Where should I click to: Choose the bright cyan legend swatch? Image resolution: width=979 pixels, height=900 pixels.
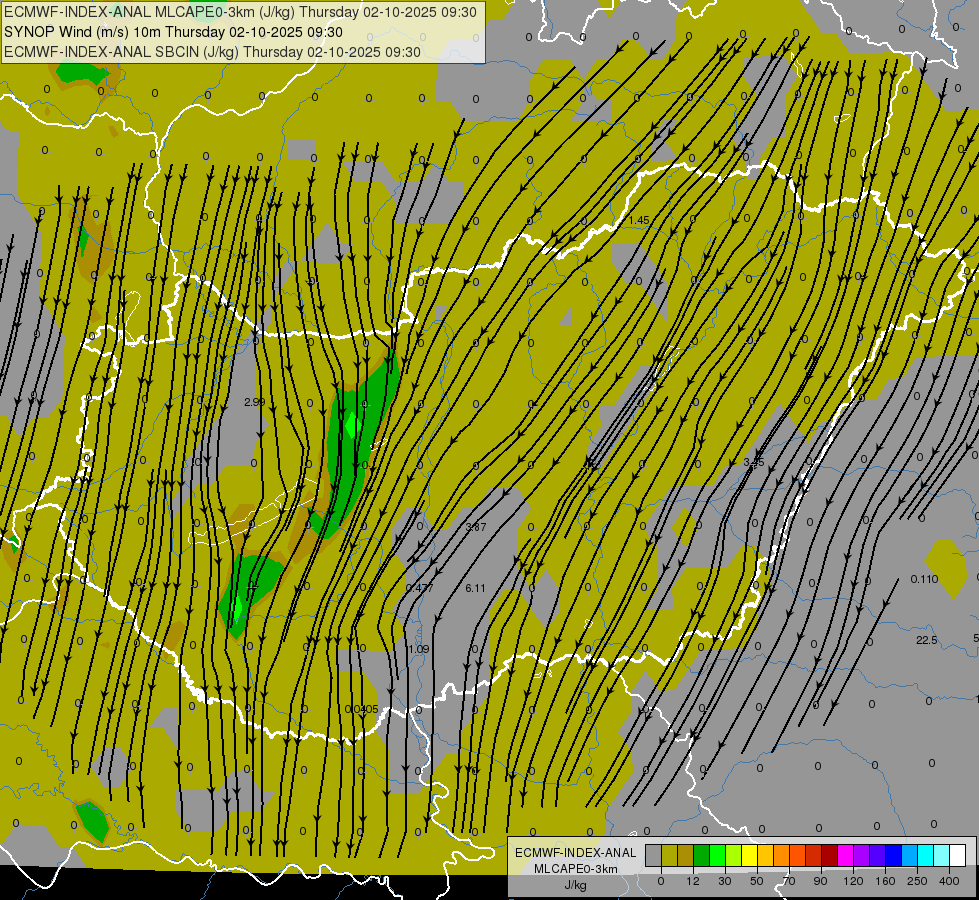tap(926, 856)
